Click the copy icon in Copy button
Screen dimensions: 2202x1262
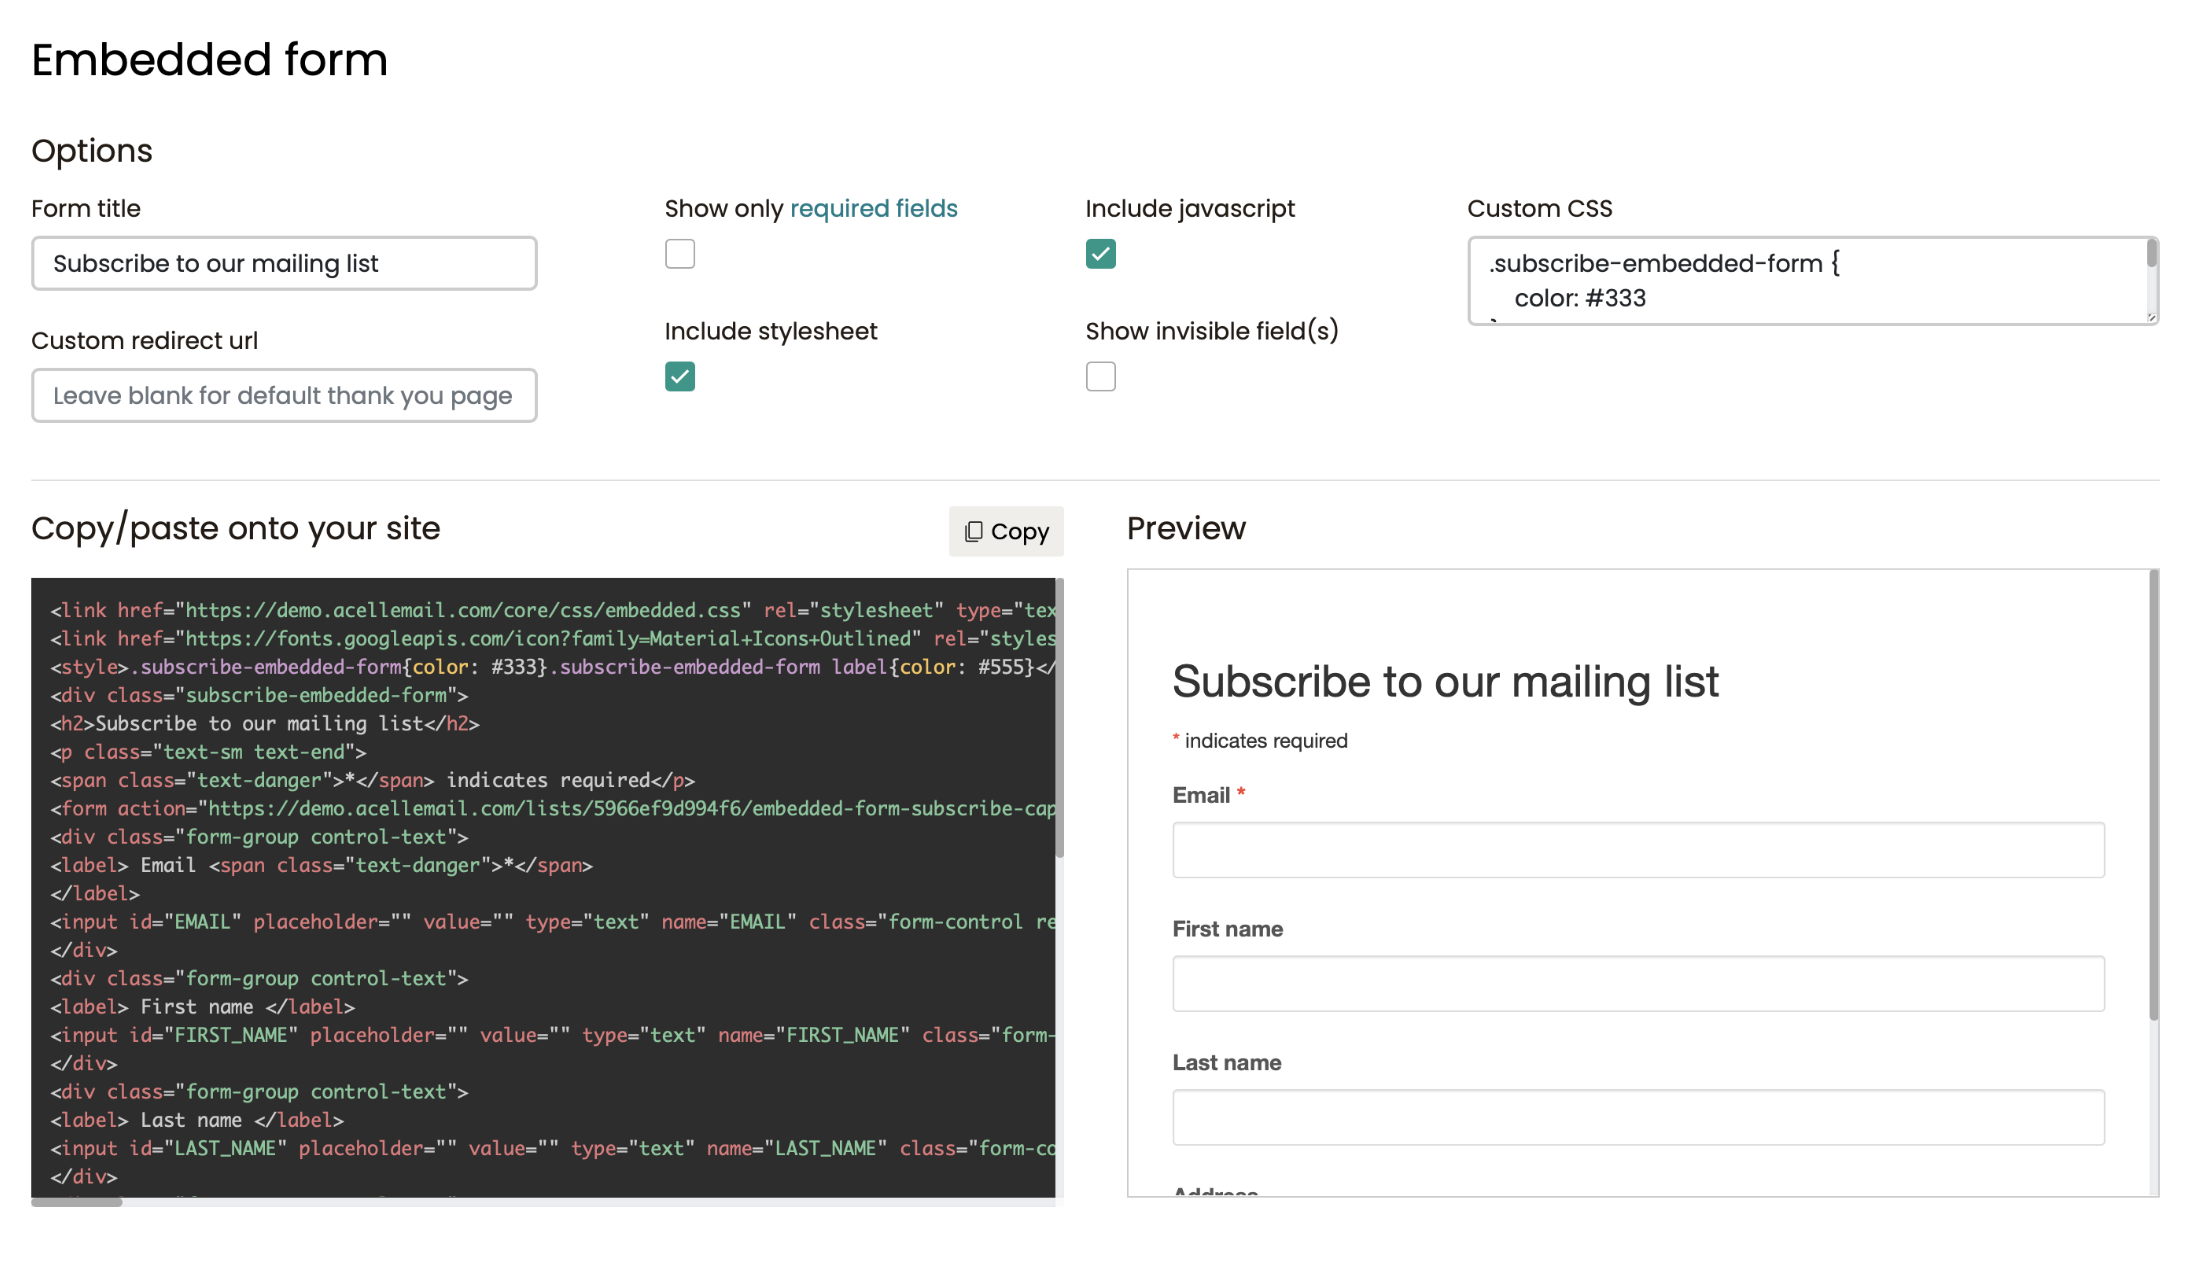click(973, 531)
